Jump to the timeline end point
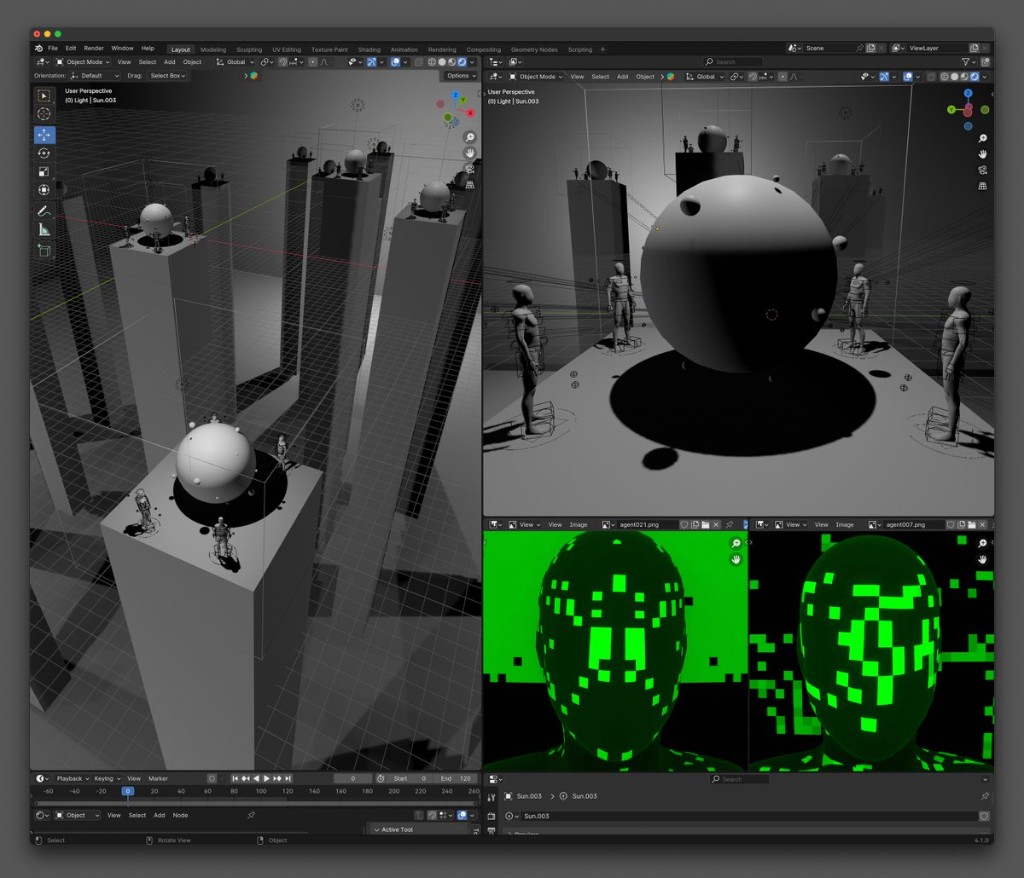Viewport: 1024px width, 878px height. [x=288, y=779]
